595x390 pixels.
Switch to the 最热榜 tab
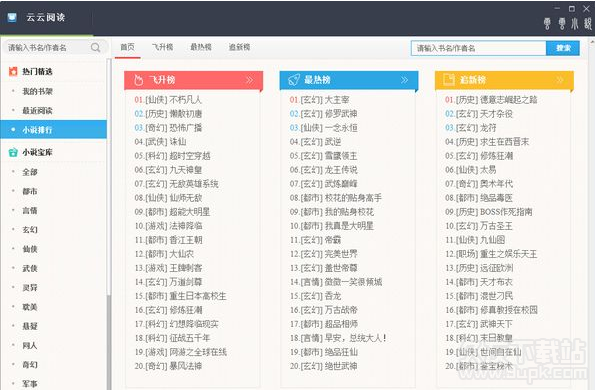201,47
